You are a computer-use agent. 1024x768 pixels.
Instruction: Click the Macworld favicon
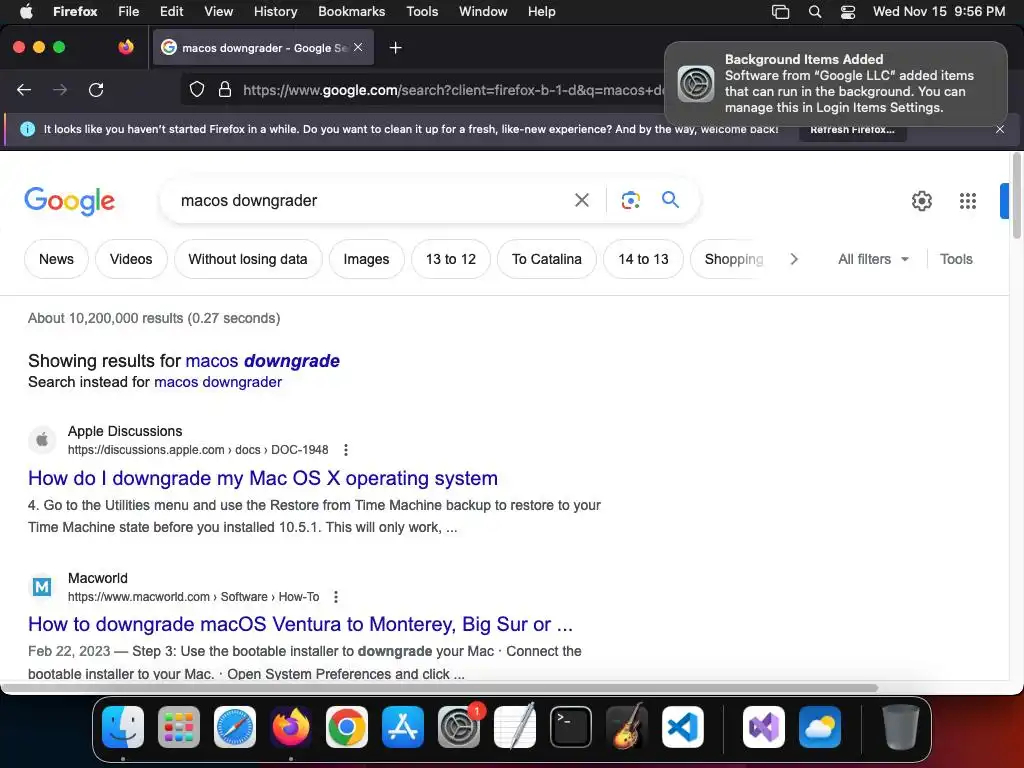coord(42,586)
